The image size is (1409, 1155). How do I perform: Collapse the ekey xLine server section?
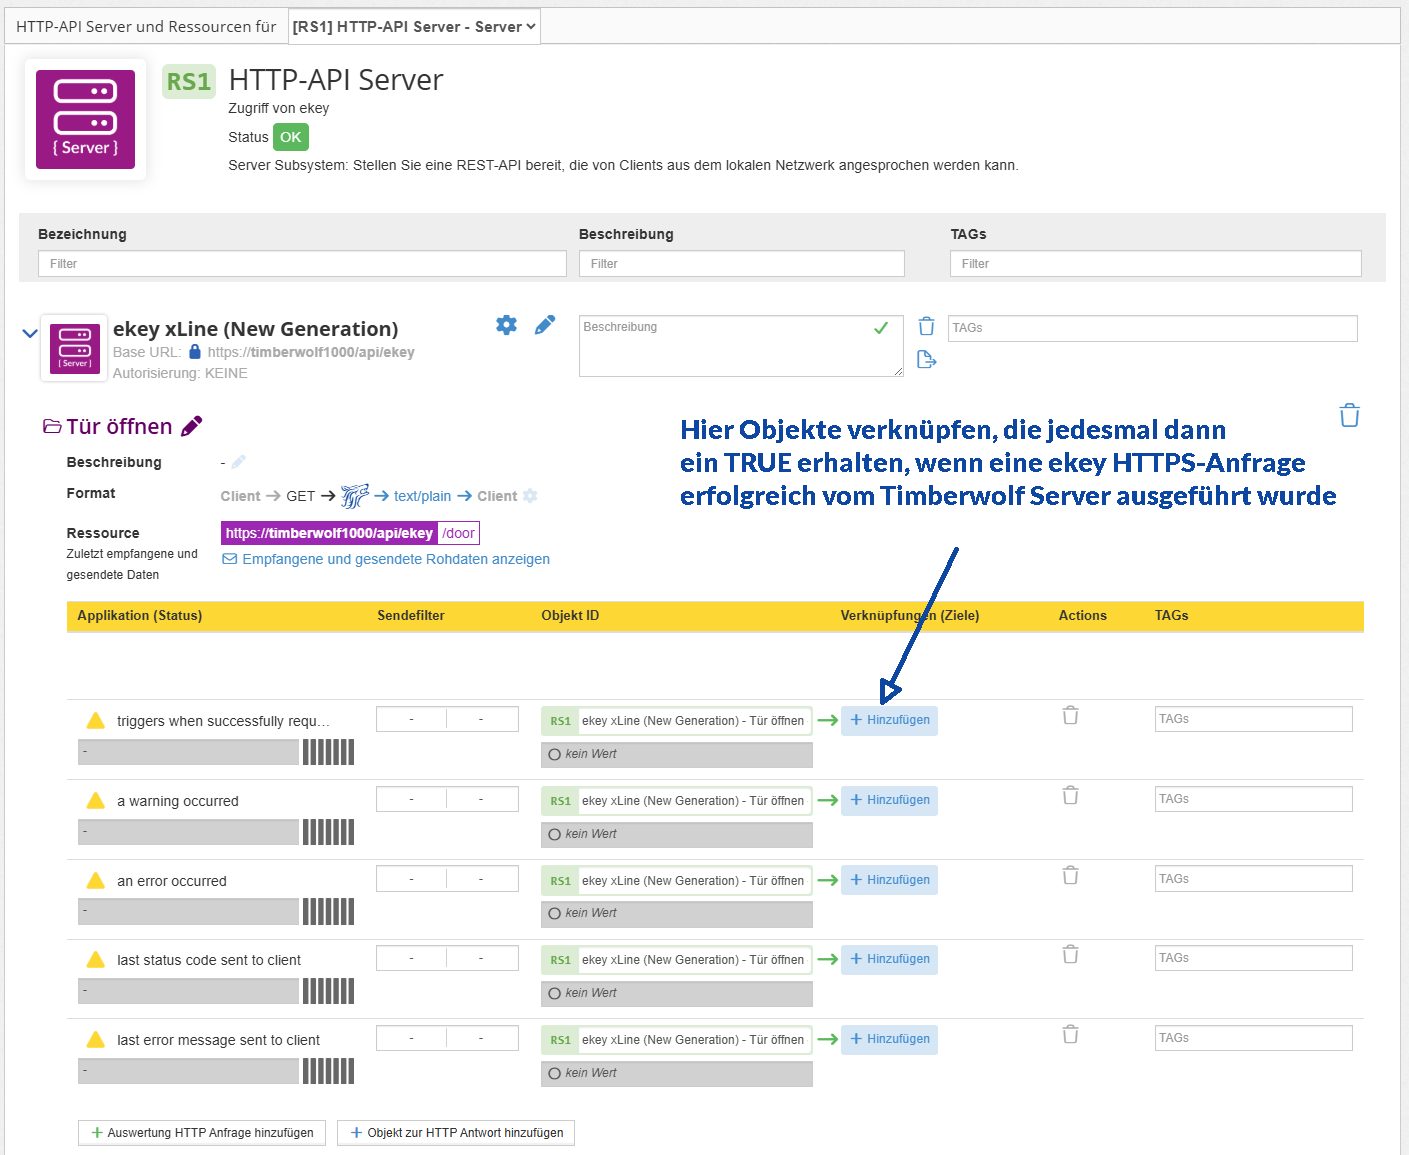click(x=30, y=333)
